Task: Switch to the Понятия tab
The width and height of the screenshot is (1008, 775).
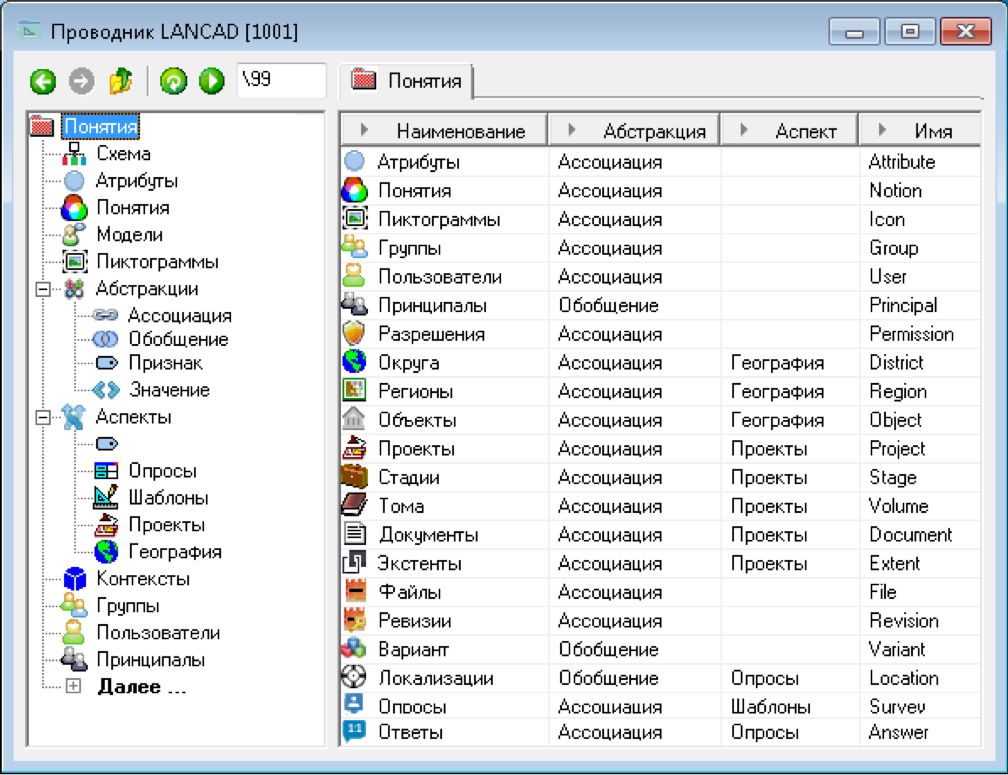Action: click(407, 81)
